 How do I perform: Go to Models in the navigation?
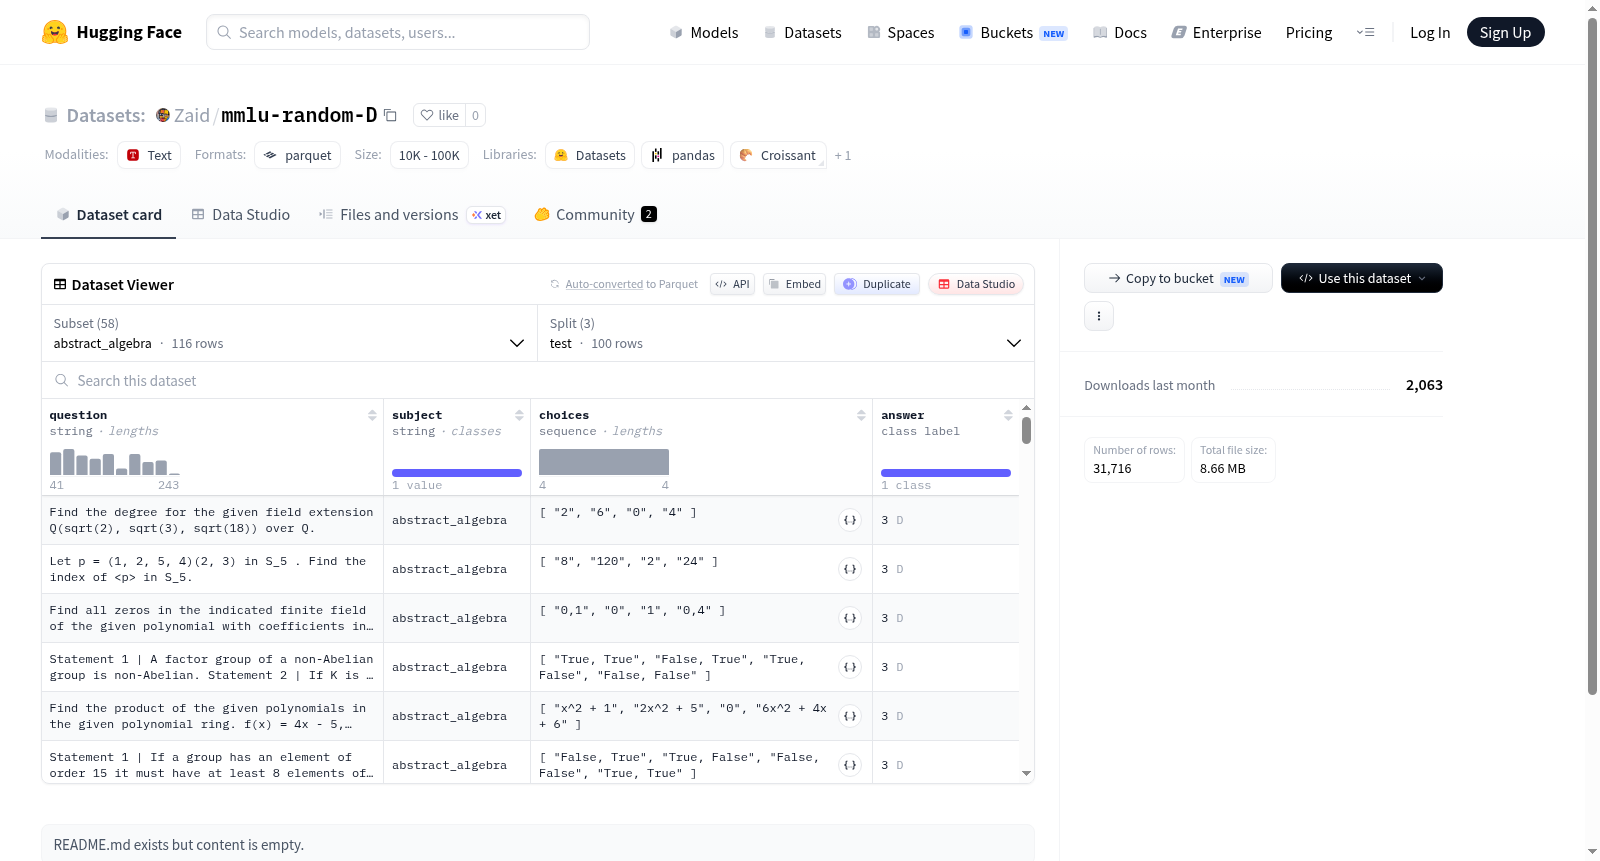(x=704, y=32)
